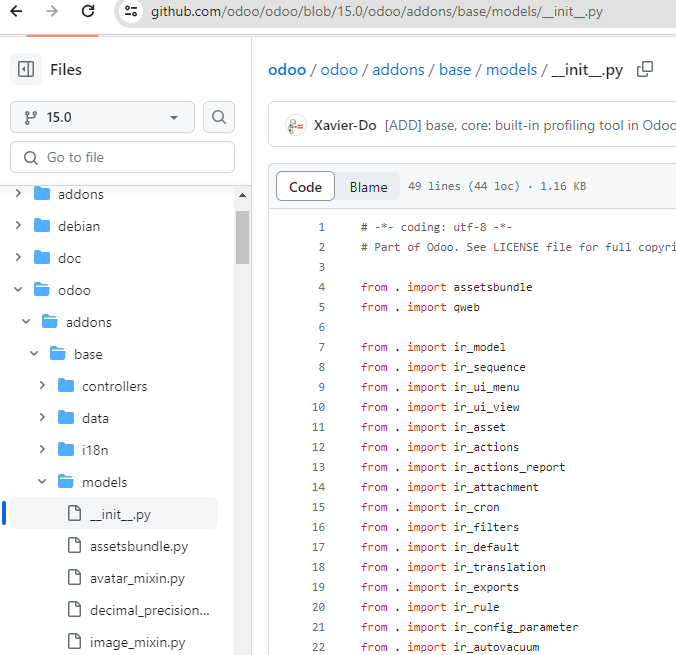Click the file icon beside image_mixin.py
Image resolution: width=676 pixels, height=655 pixels.
[x=75, y=641]
